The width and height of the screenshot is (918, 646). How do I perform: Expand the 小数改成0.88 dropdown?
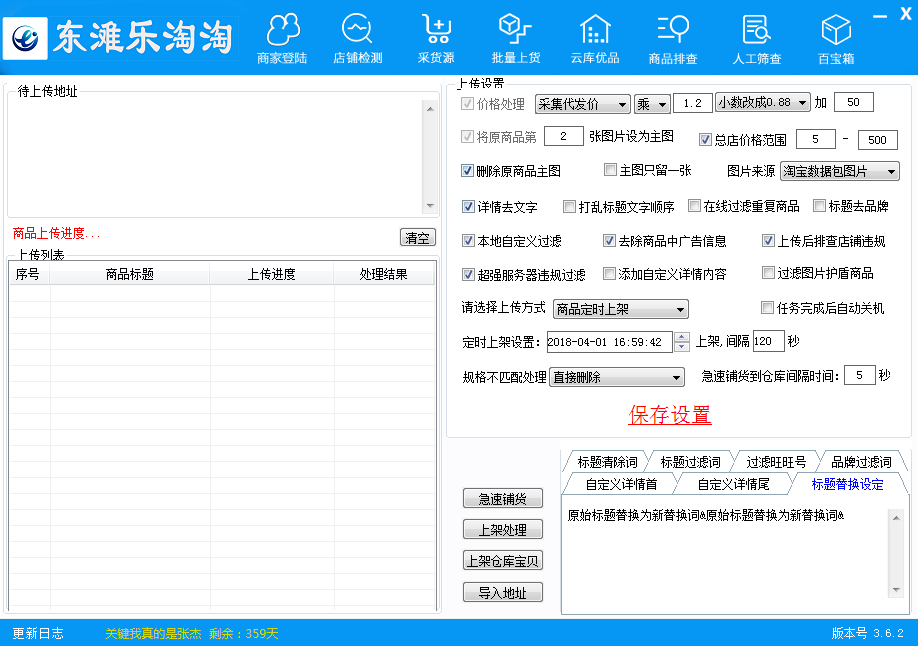pos(763,102)
